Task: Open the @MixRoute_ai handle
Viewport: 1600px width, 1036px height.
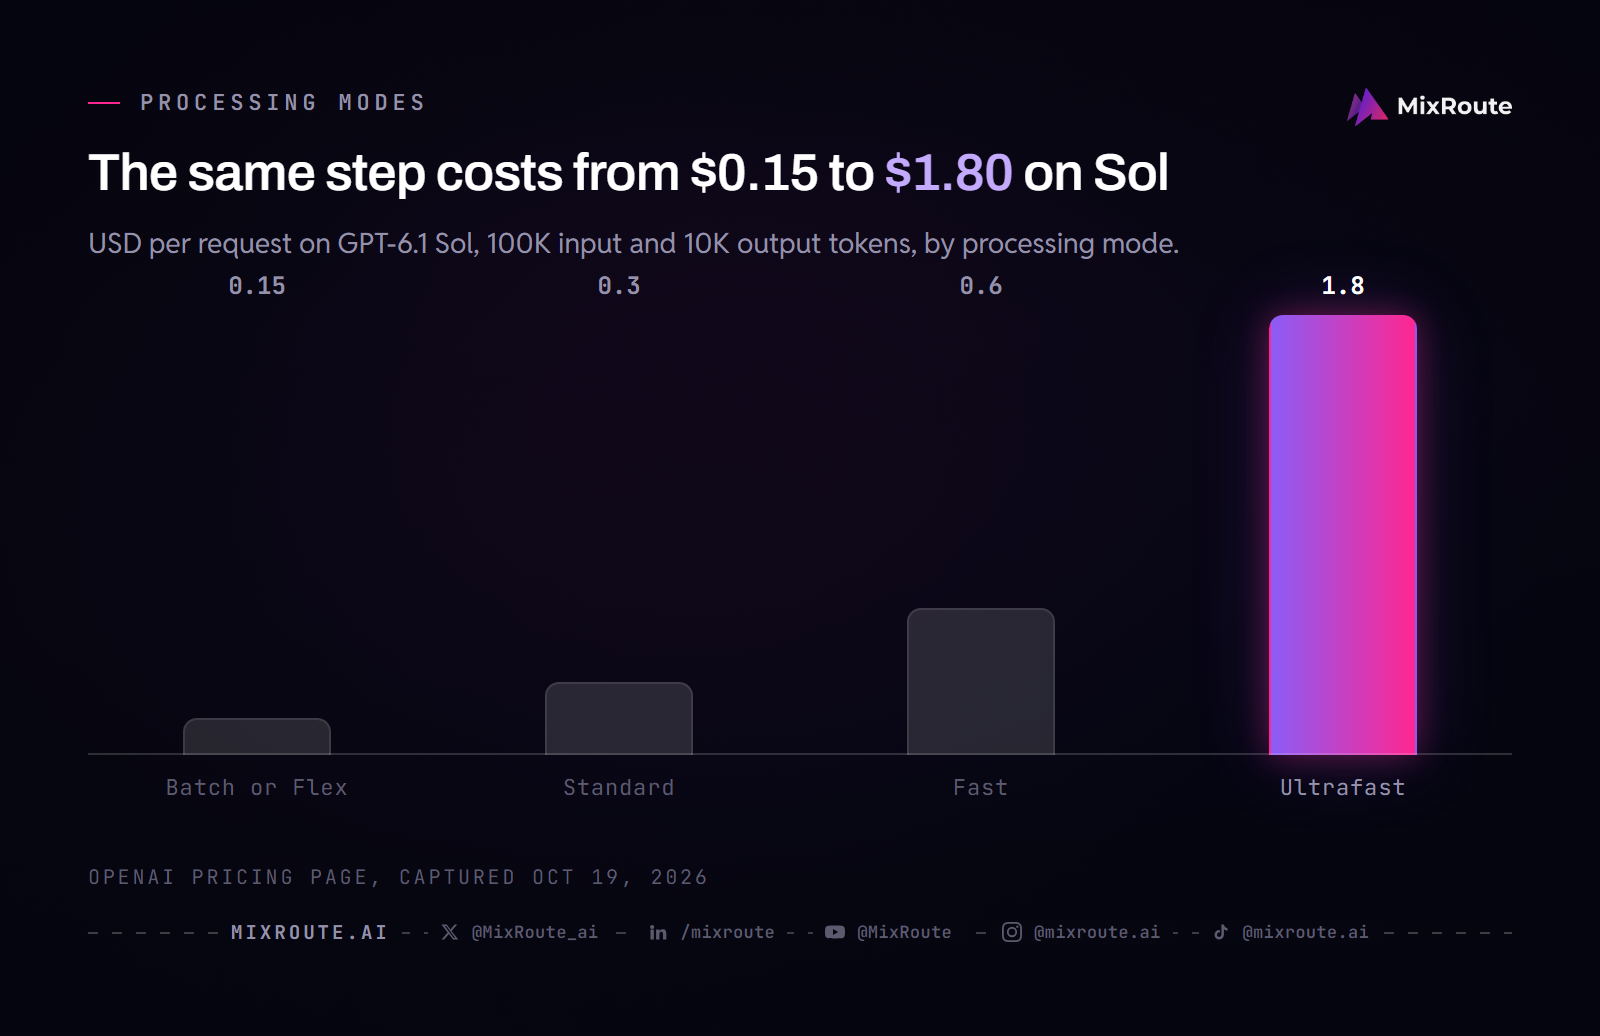Action: pos(535,932)
